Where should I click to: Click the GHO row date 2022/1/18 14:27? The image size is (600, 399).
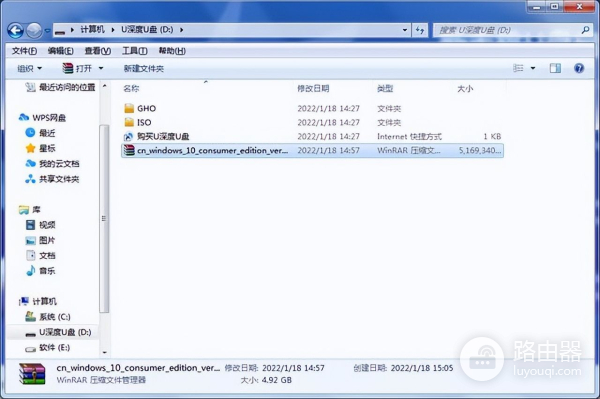(x=328, y=108)
